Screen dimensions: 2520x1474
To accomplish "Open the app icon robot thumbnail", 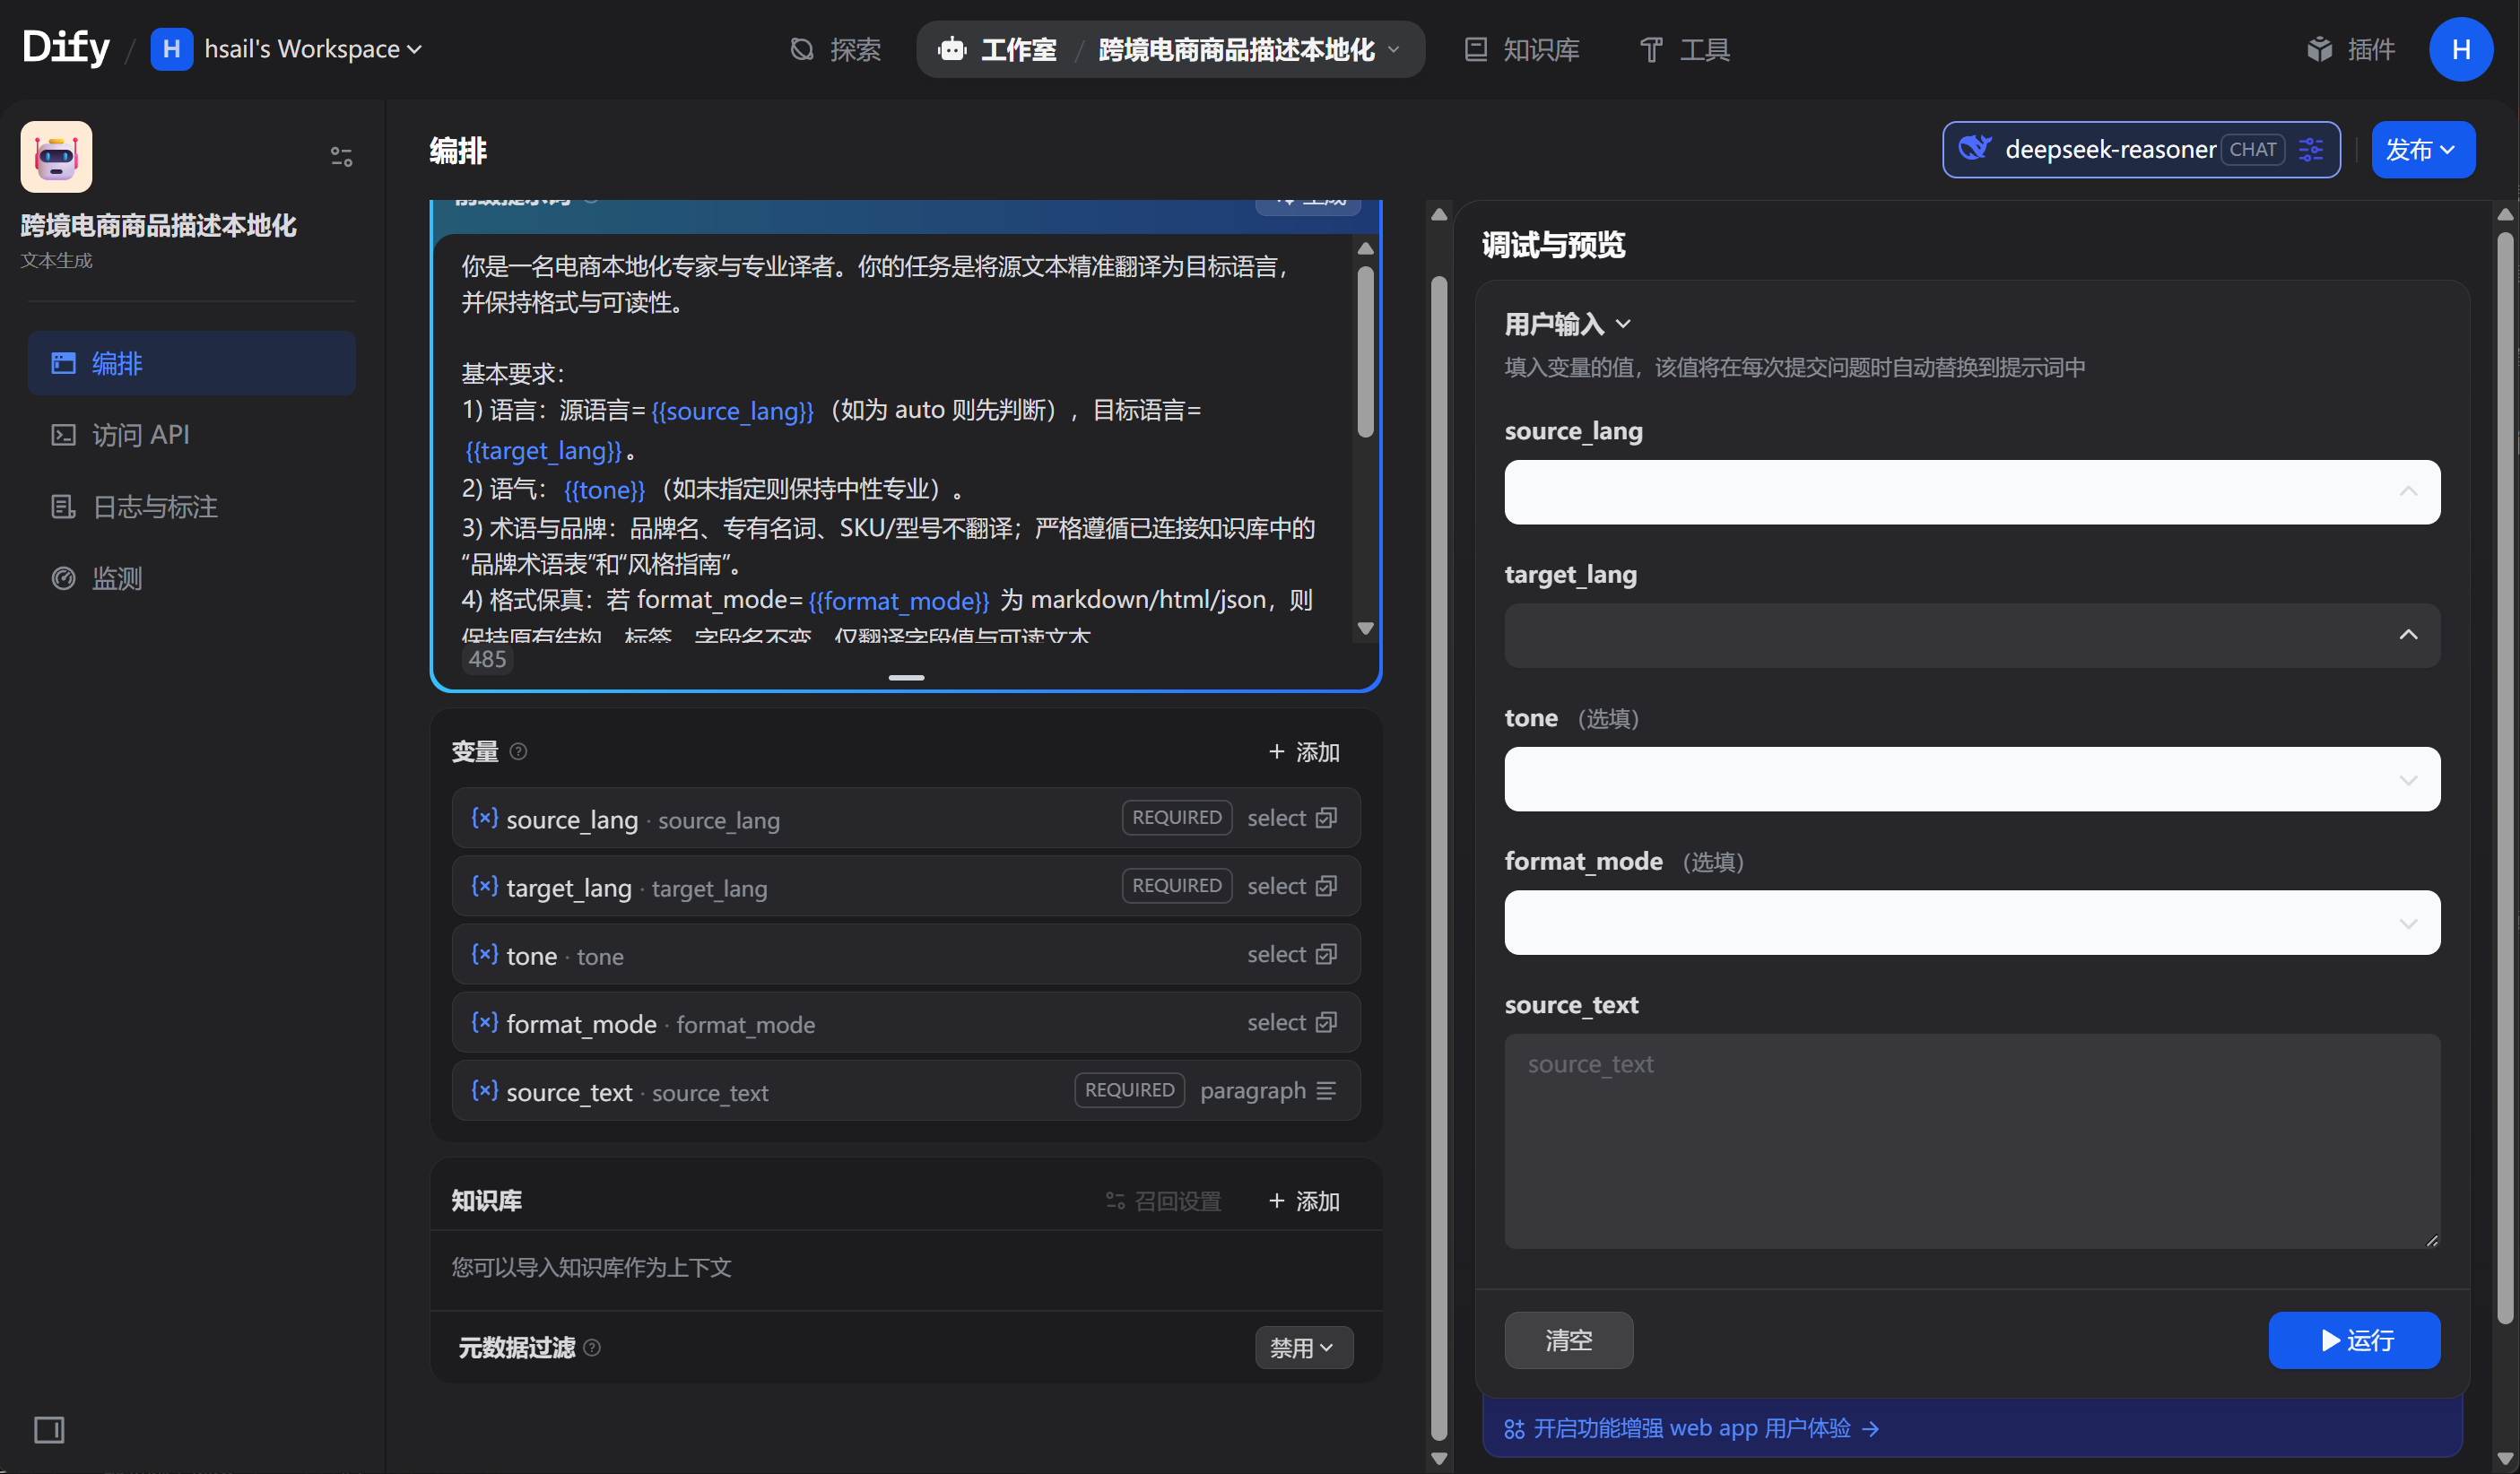I will coord(56,157).
